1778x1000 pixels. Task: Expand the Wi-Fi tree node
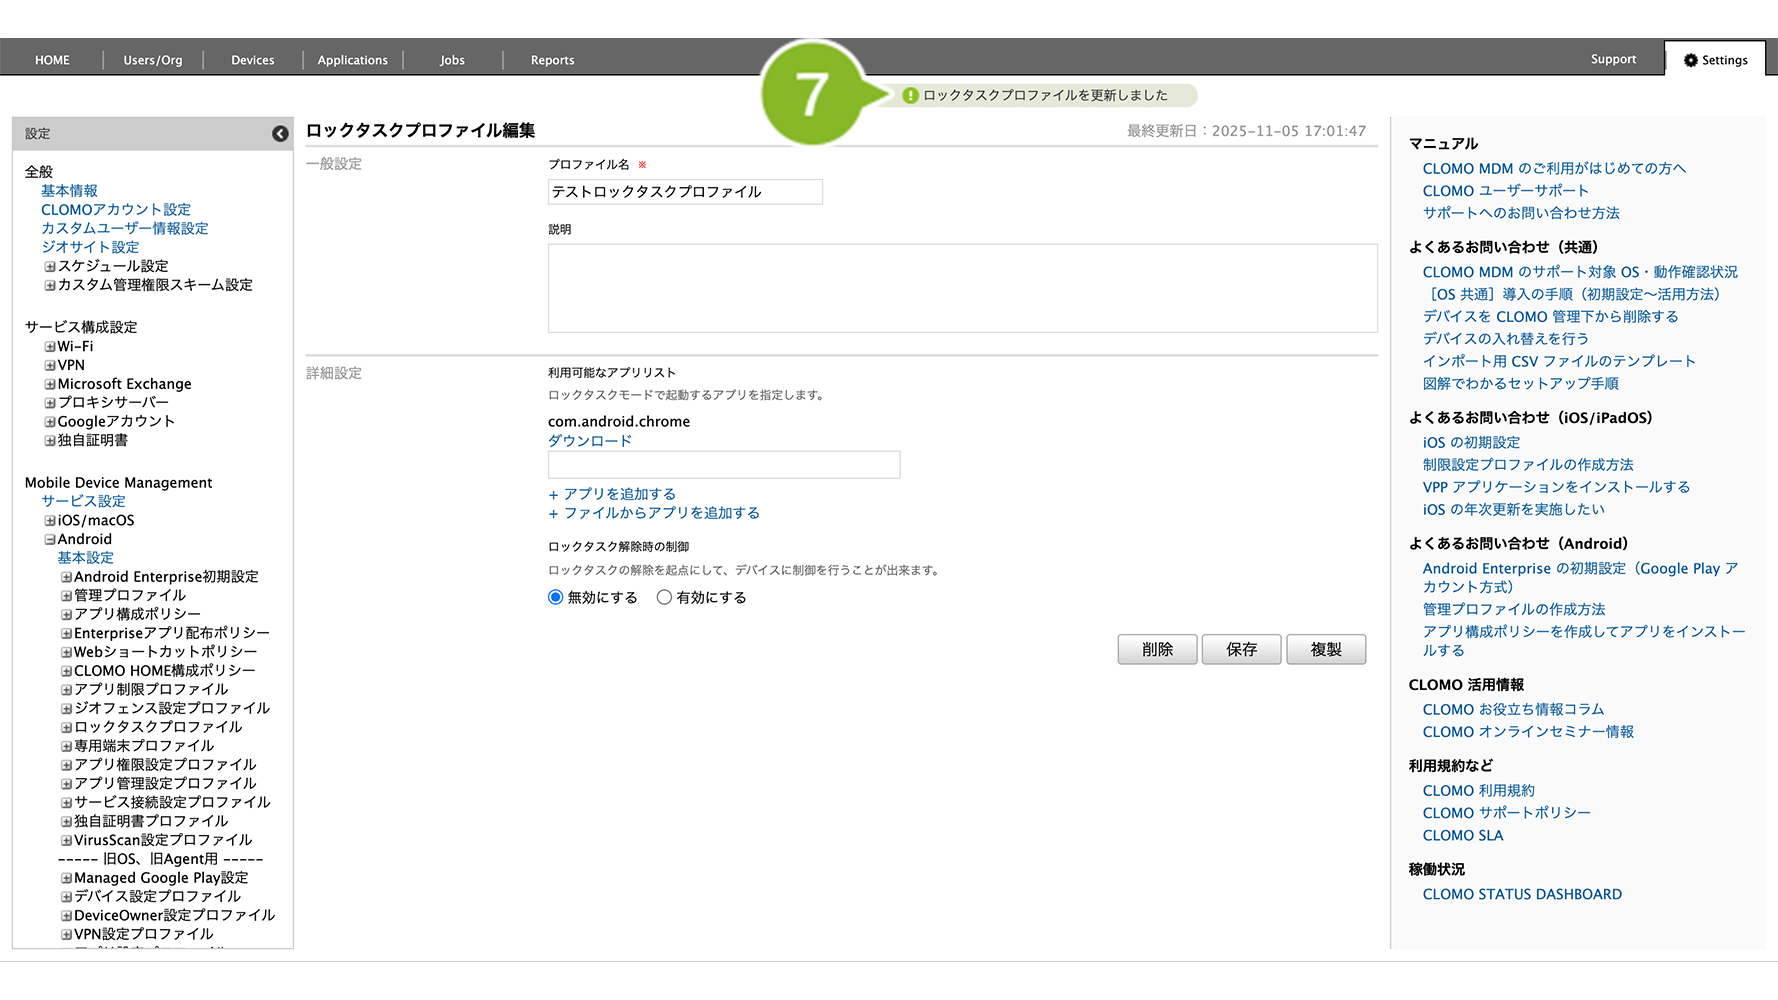50,347
